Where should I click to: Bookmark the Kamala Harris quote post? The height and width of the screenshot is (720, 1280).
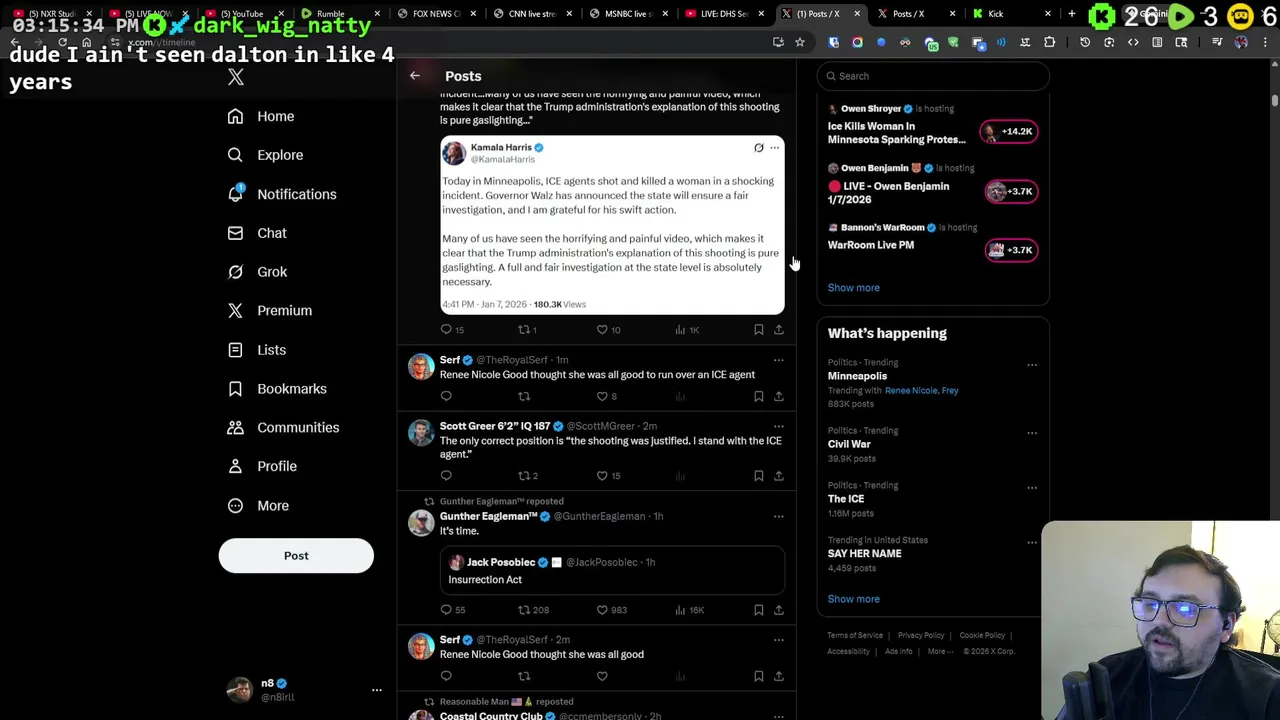pos(759,330)
